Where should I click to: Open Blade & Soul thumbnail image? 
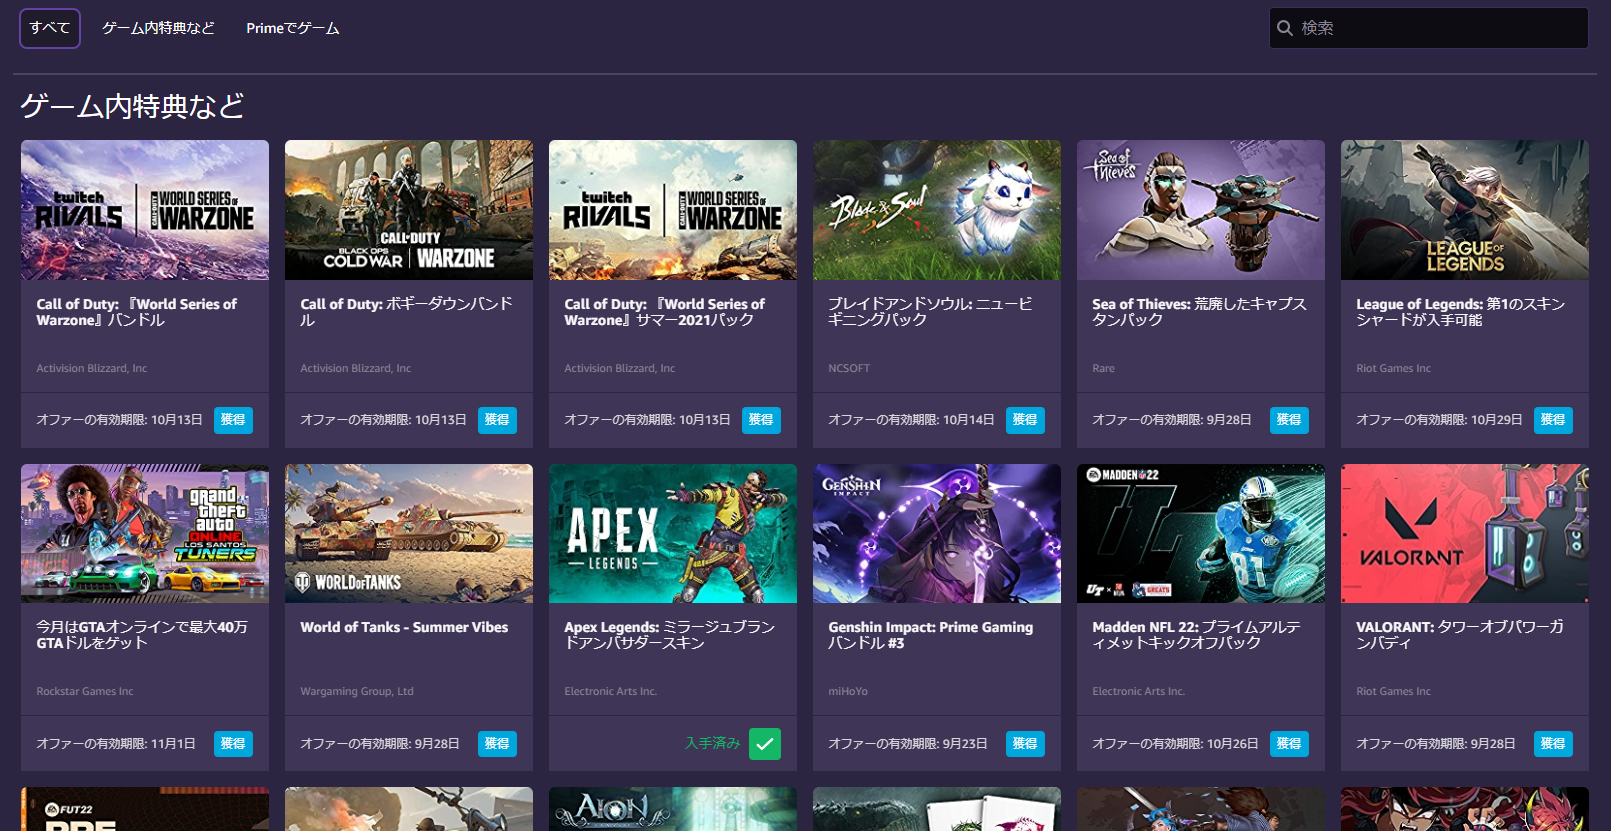click(937, 210)
